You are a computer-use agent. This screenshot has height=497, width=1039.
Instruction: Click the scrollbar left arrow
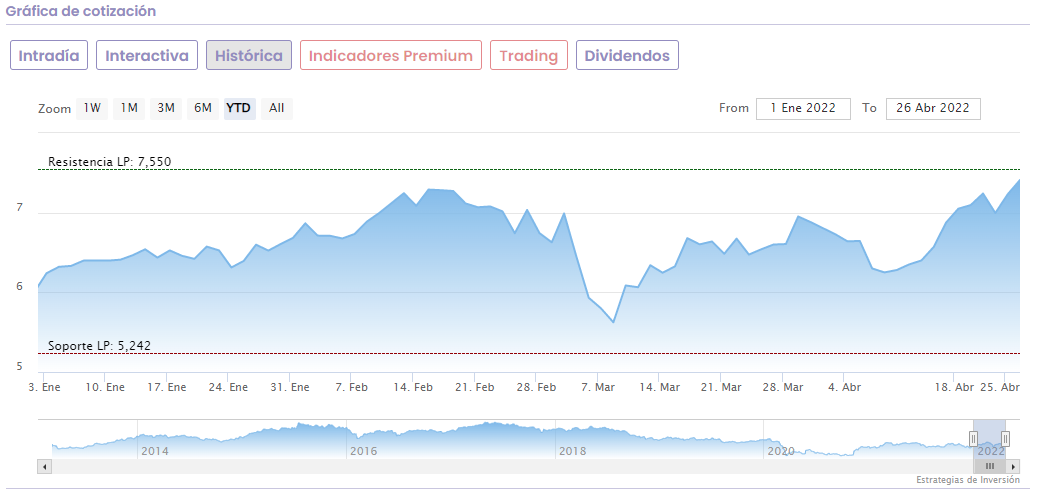point(44,466)
